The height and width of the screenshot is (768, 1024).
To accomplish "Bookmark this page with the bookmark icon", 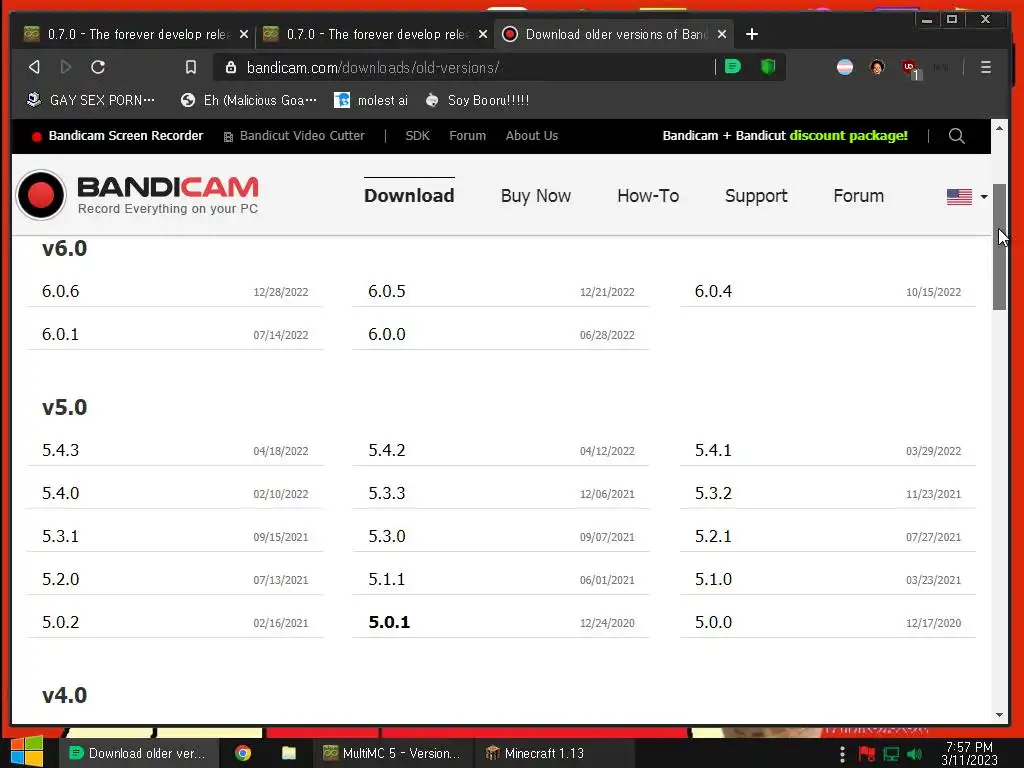I will pos(191,67).
